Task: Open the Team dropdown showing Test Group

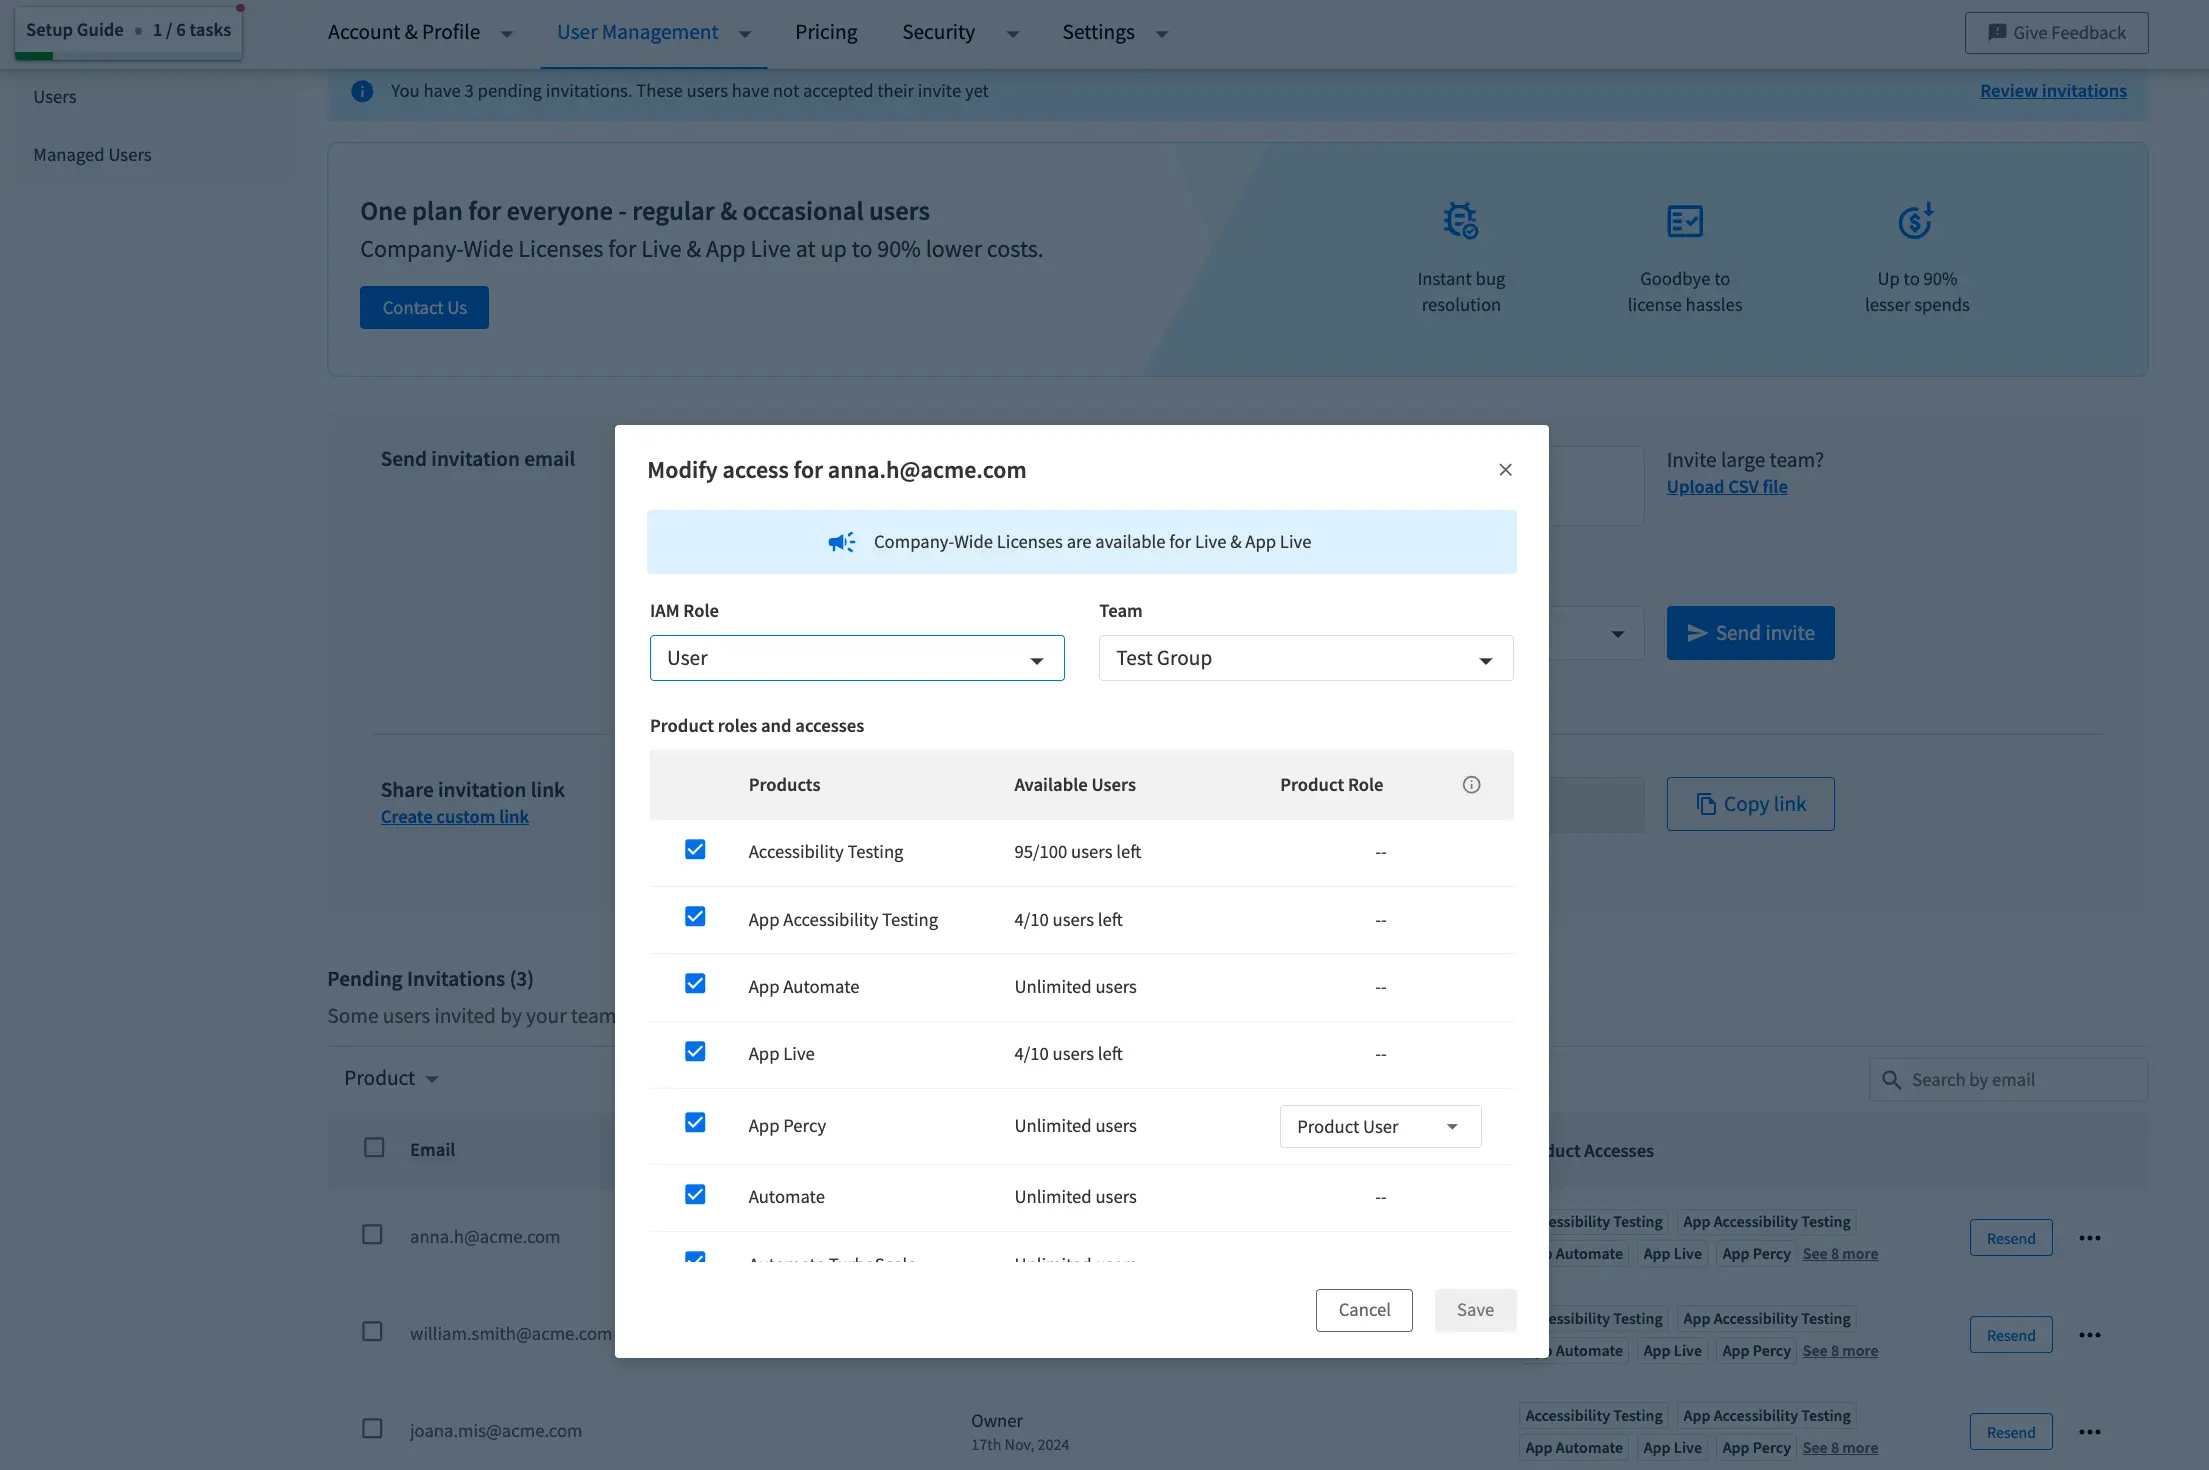Action: pyautogui.click(x=1305, y=658)
